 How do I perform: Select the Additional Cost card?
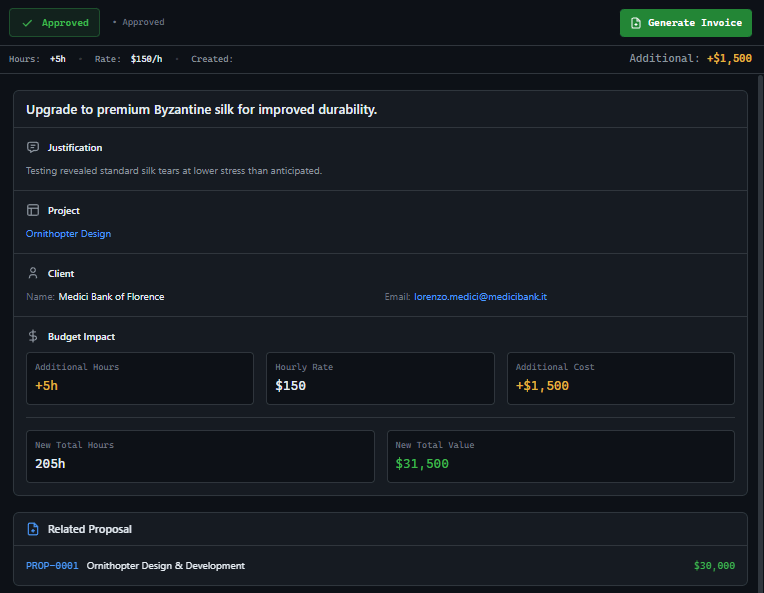[620, 378]
